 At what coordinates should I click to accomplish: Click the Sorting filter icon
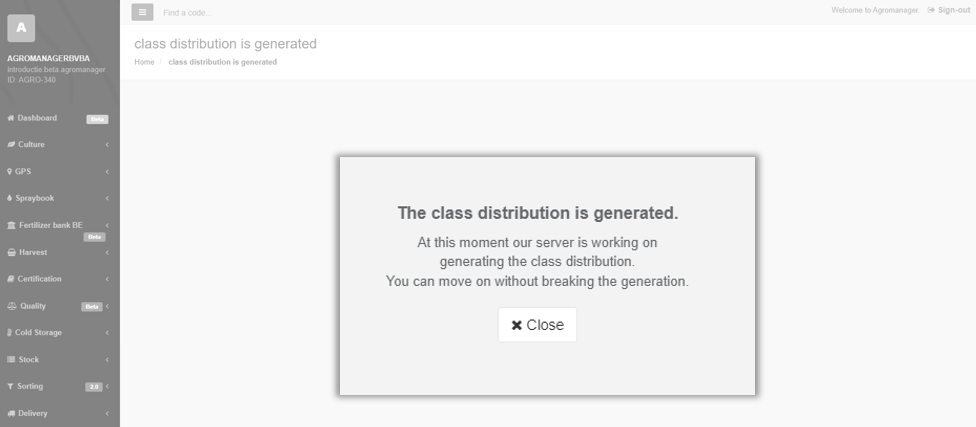(10, 387)
